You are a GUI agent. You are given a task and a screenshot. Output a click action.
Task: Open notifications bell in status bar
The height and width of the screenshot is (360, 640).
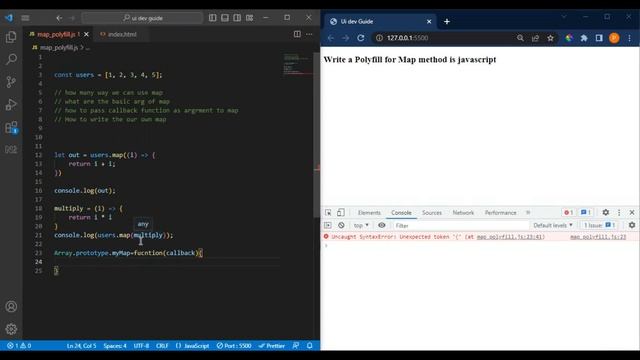(310, 346)
